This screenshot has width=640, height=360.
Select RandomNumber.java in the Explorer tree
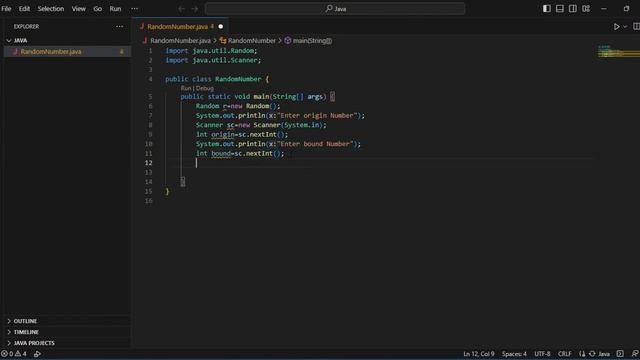(67, 51)
